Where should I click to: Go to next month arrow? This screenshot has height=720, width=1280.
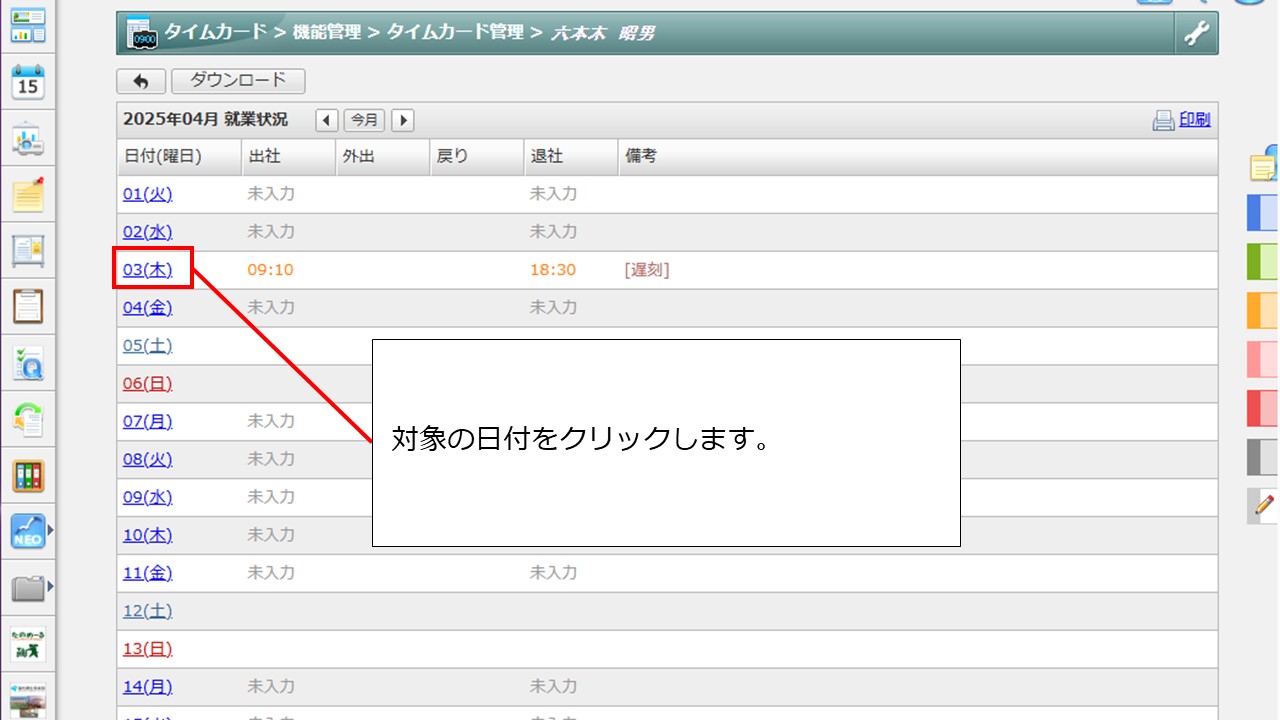tap(402, 120)
